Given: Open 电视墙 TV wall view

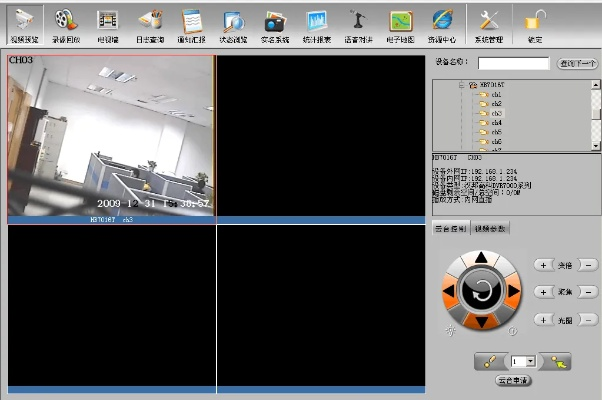Looking at the screenshot, I should [107, 25].
